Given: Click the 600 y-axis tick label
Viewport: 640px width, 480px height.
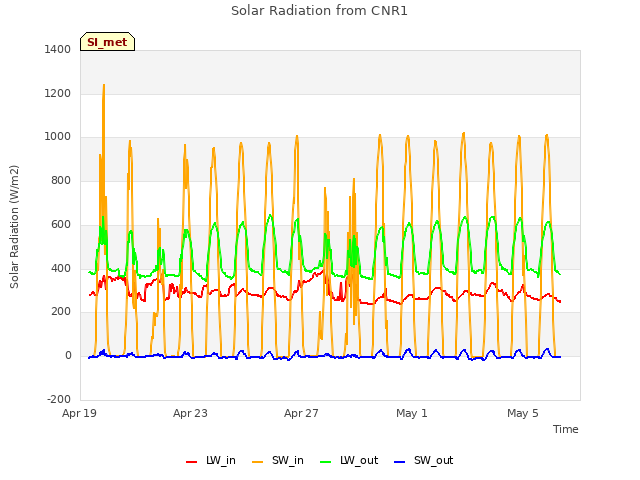Looking at the screenshot, I should 61,224.
